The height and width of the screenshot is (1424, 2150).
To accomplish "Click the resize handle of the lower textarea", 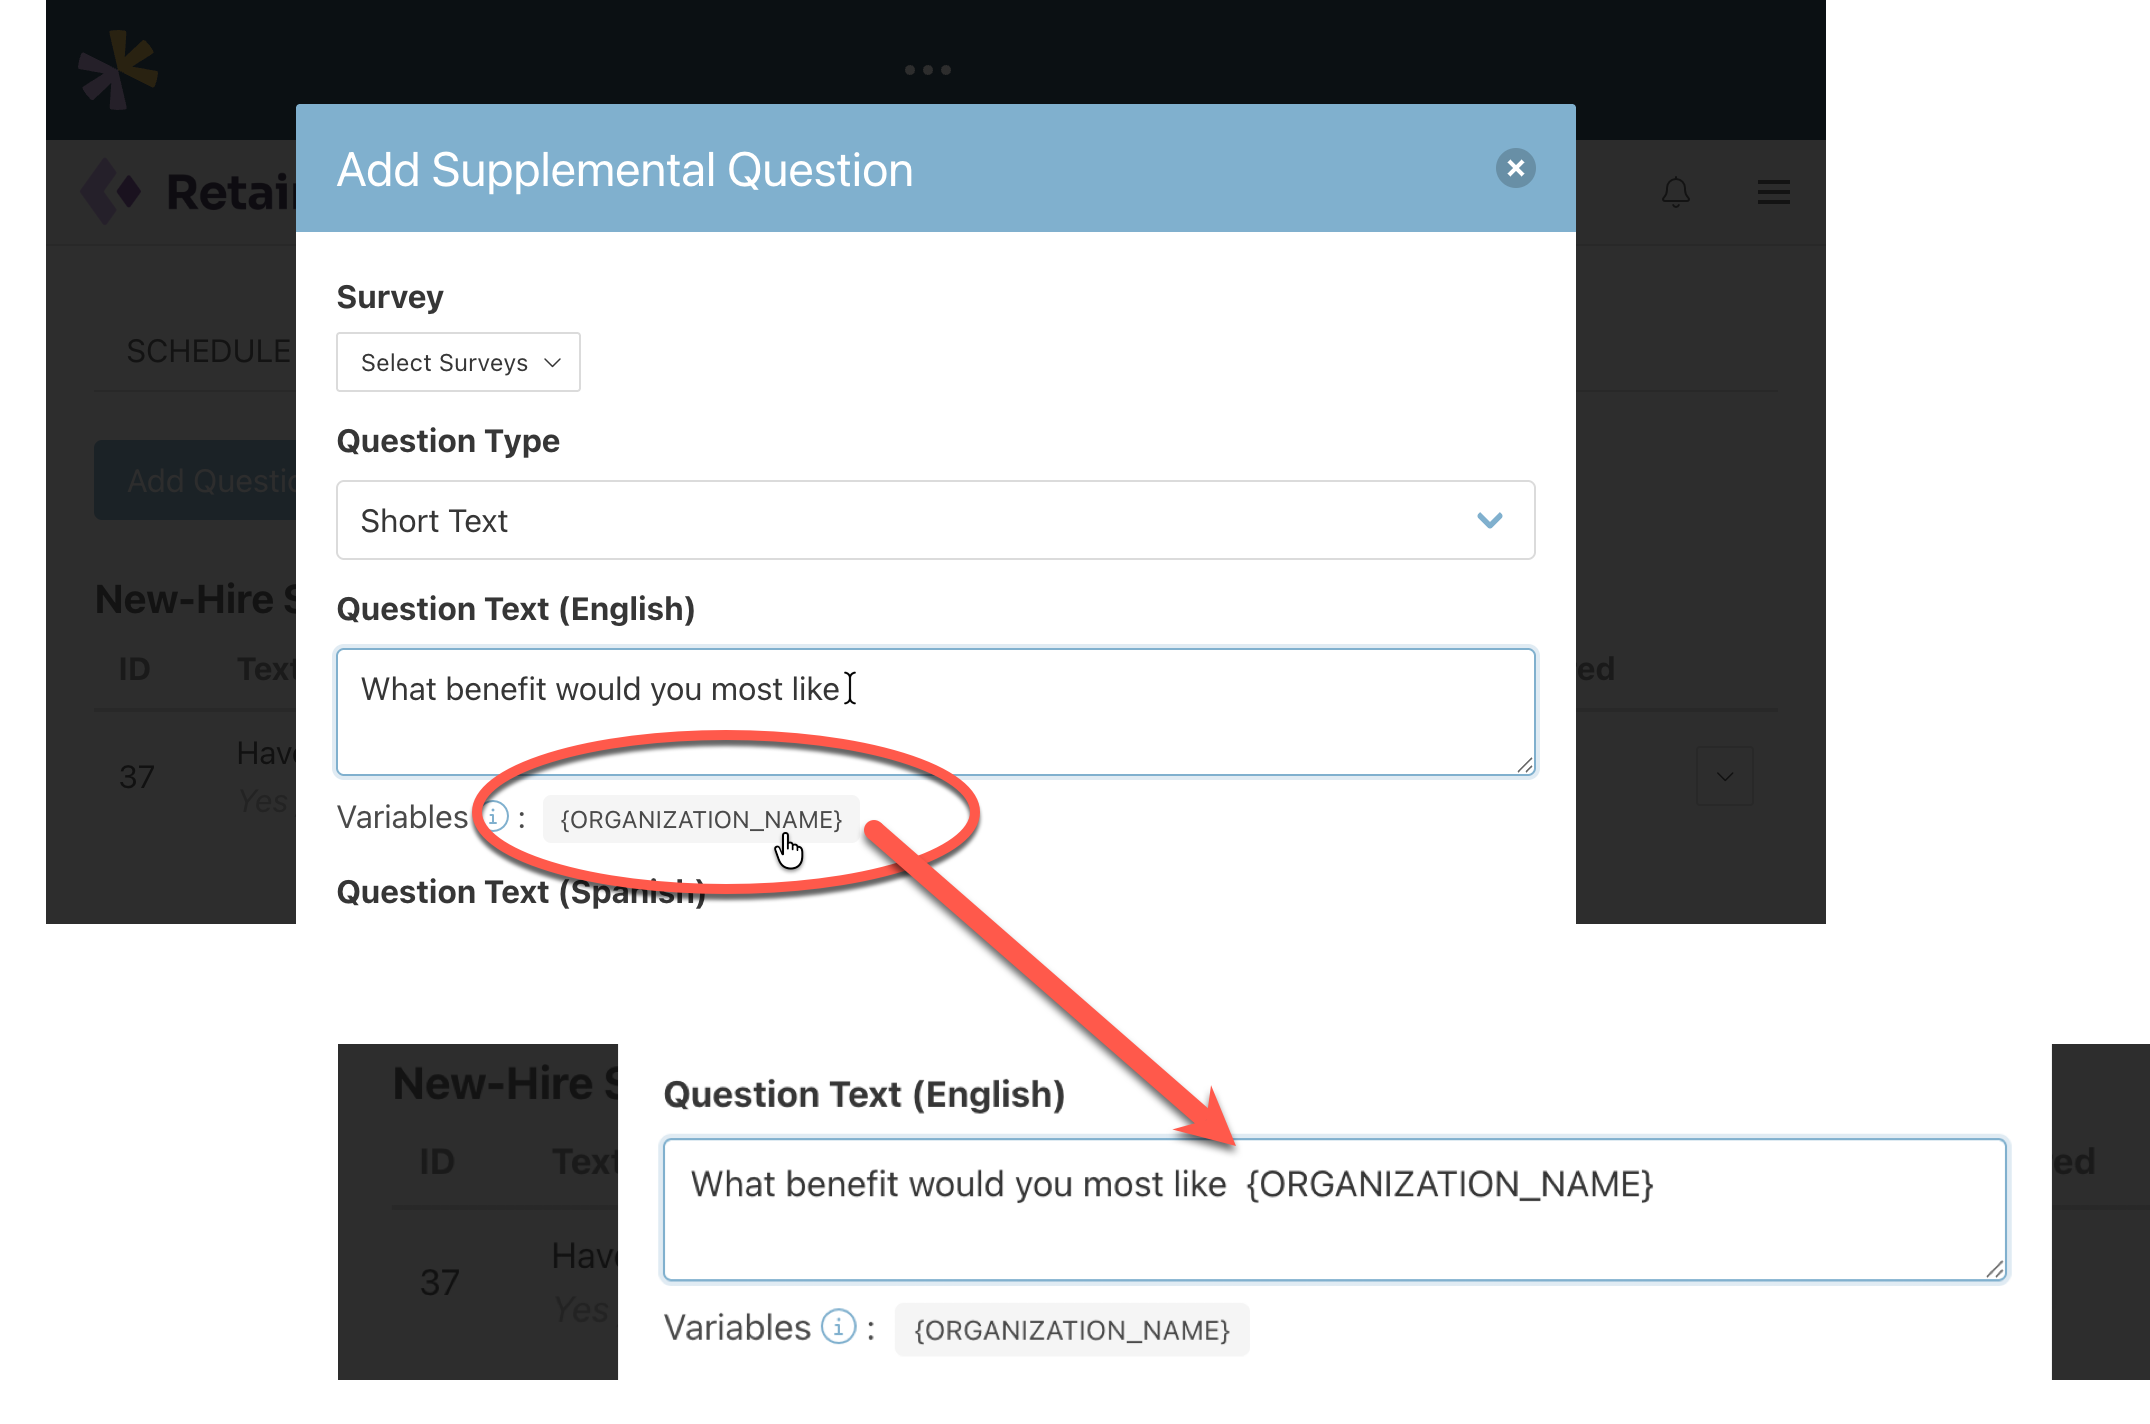I will 1994,1269.
